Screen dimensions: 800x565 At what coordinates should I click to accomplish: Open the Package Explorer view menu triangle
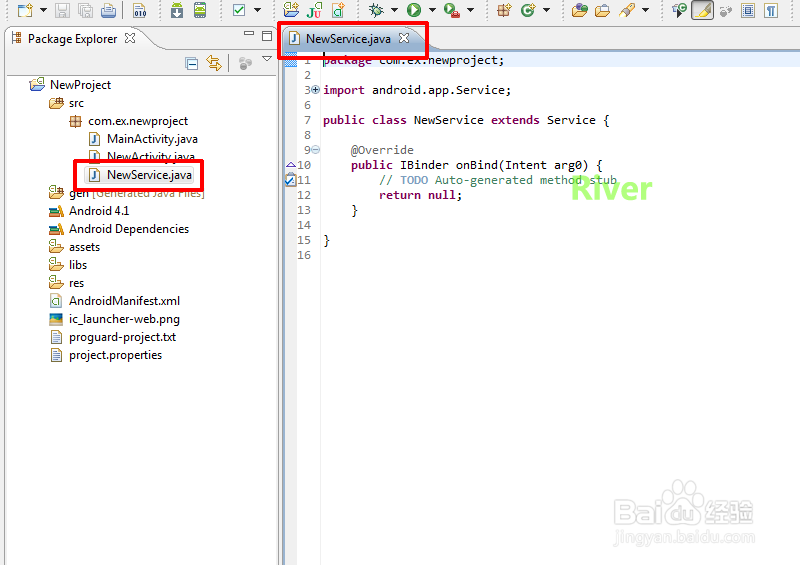[267, 59]
